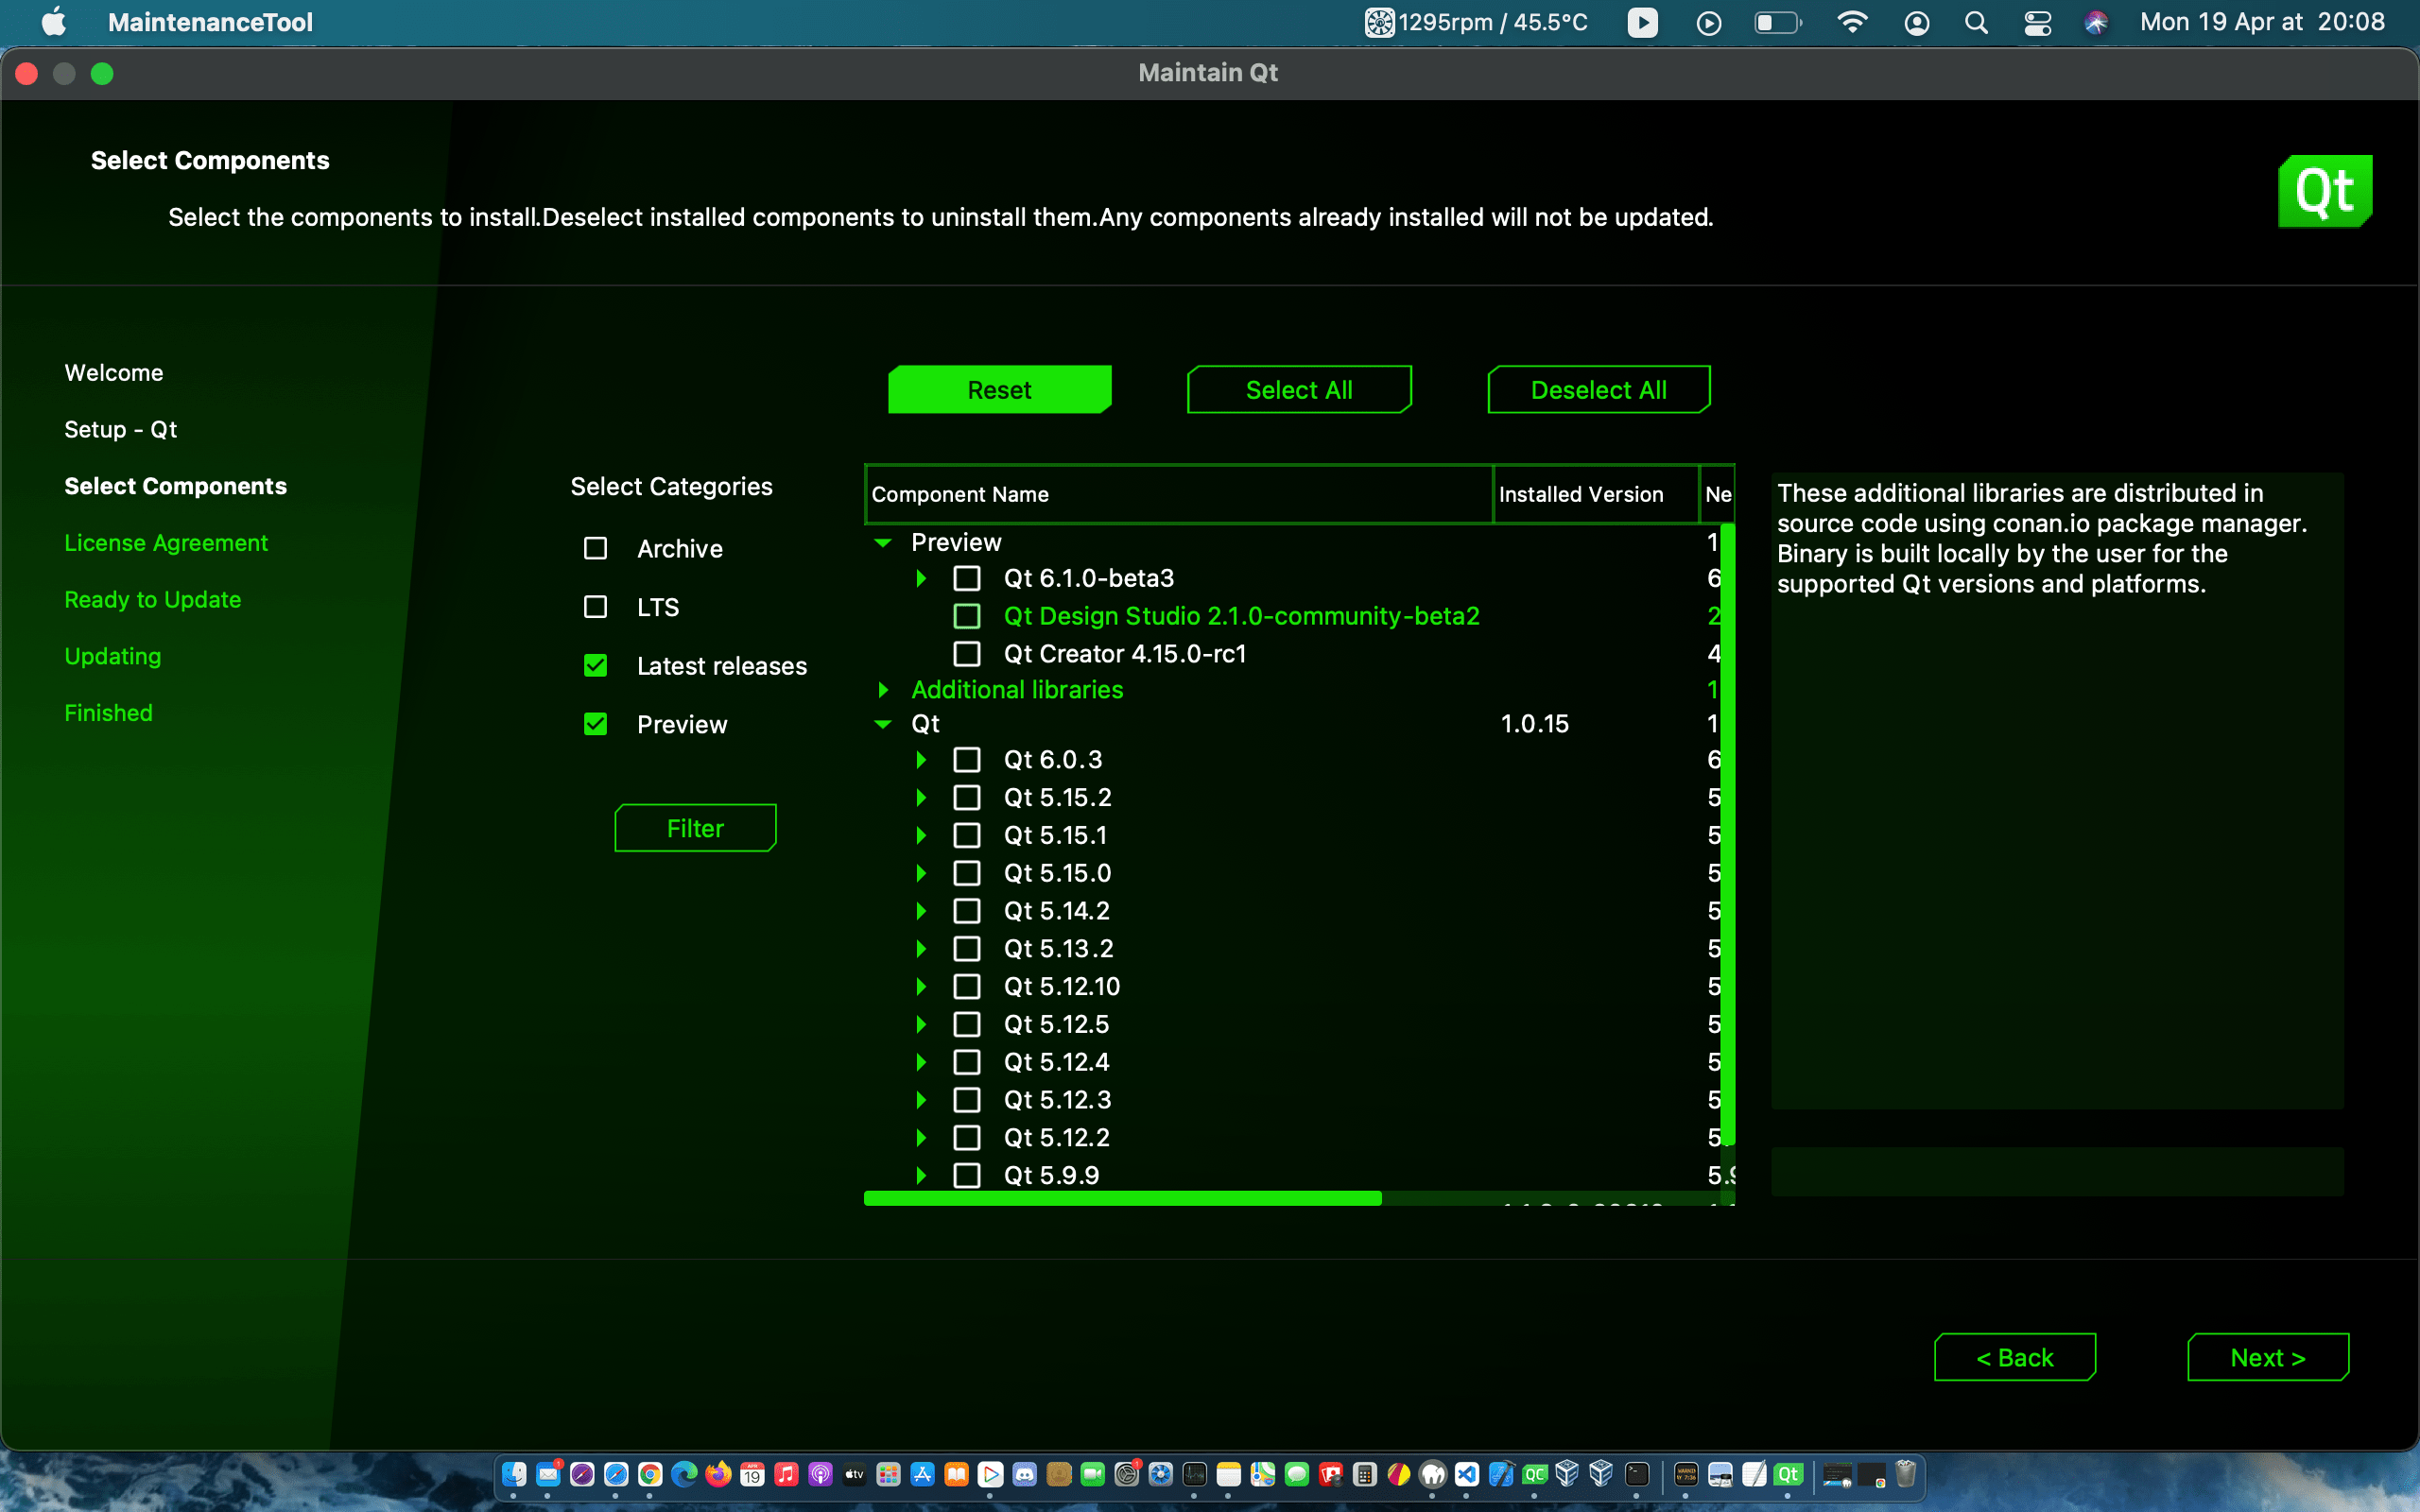Screen dimensions: 2420x1512
Task: Expand the Qt 5.13.2 node arrow
Action: [921, 949]
